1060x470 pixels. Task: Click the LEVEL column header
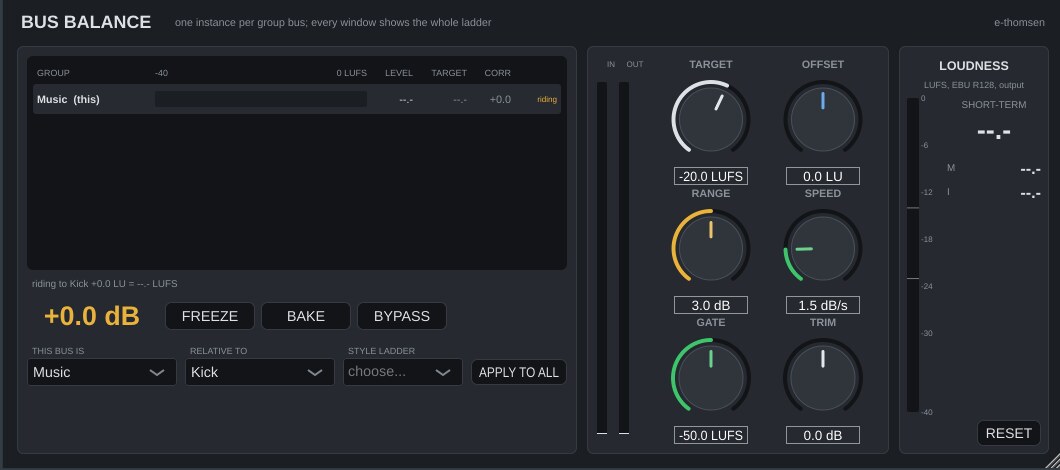[399, 73]
